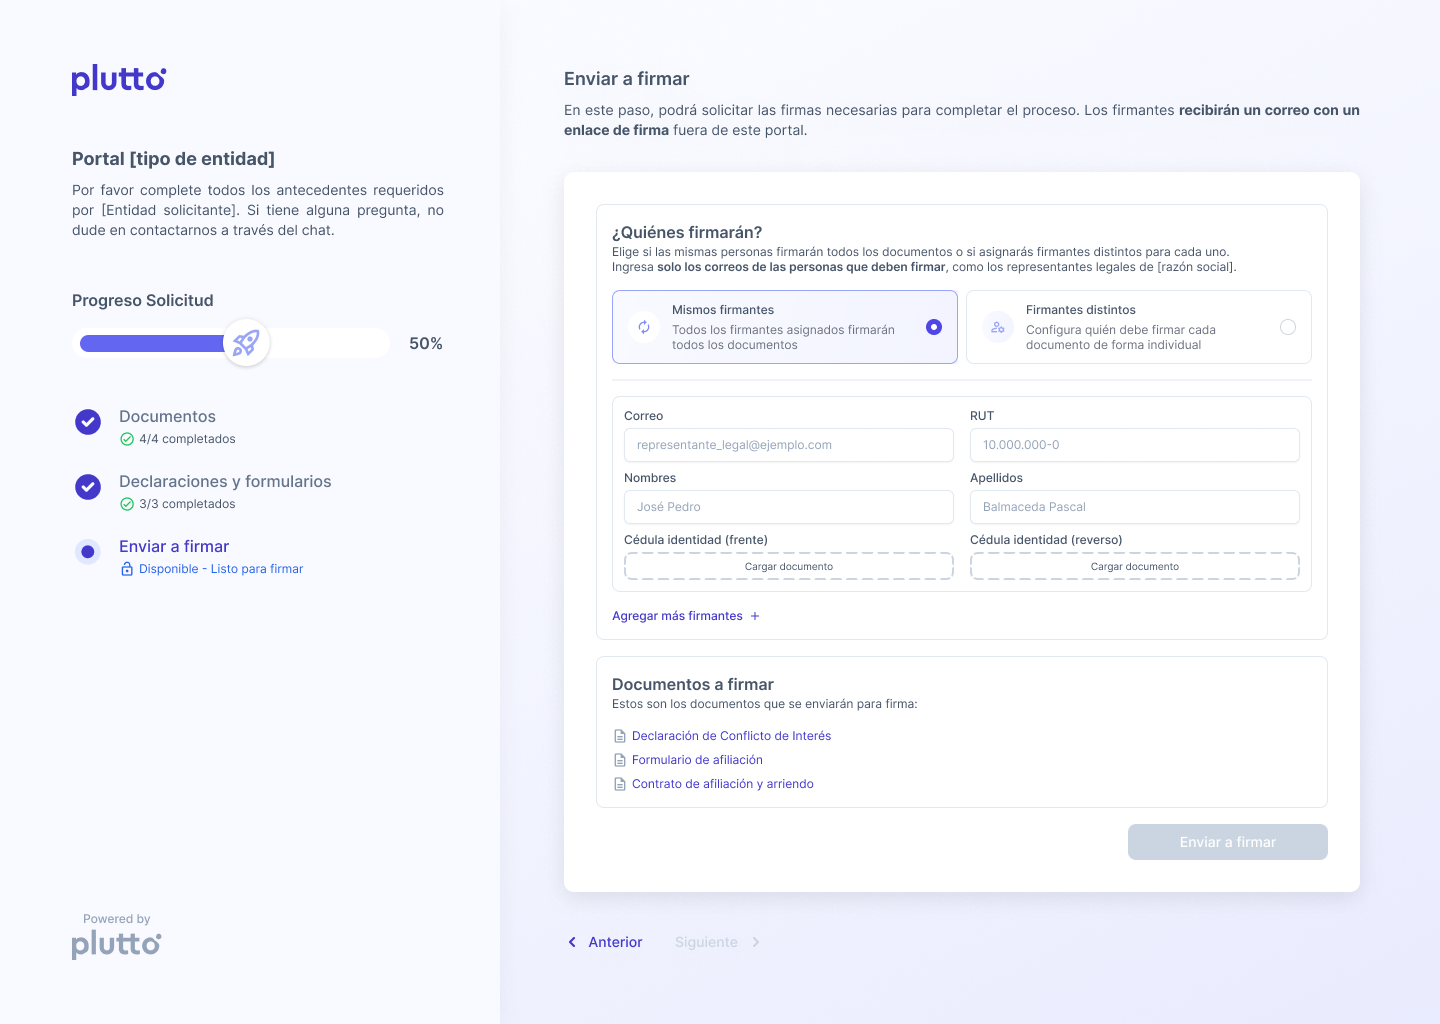Click the lock icon beside Disponible
Image resolution: width=1440 pixels, height=1024 pixels.
point(127,569)
